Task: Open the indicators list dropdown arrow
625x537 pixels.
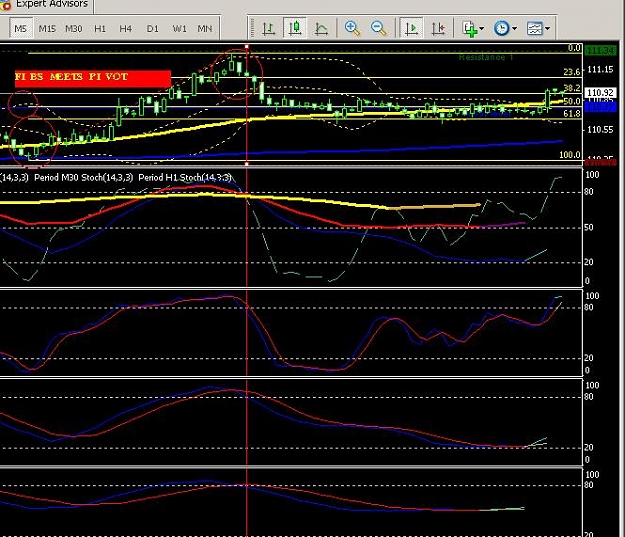Action: pyautogui.click(x=482, y=29)
